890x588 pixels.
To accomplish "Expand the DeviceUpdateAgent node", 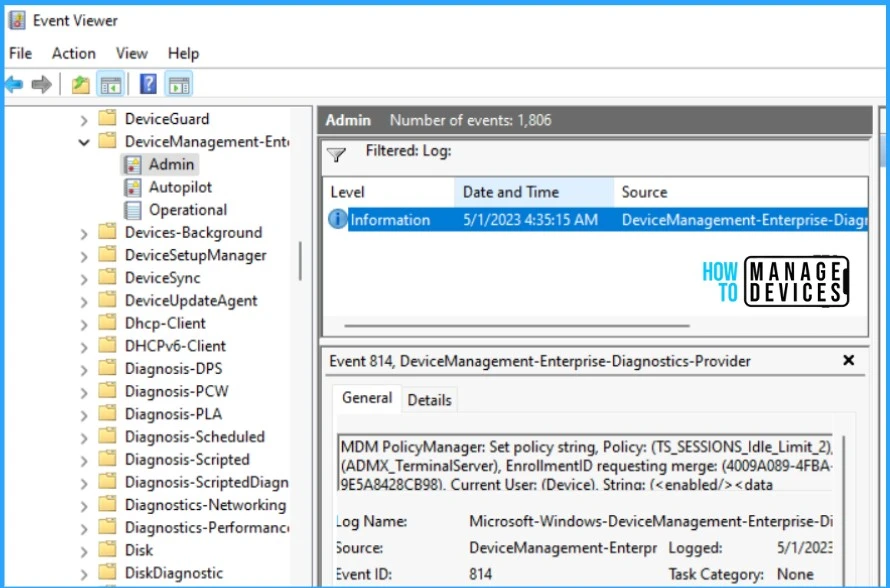I will pos(84,302).
